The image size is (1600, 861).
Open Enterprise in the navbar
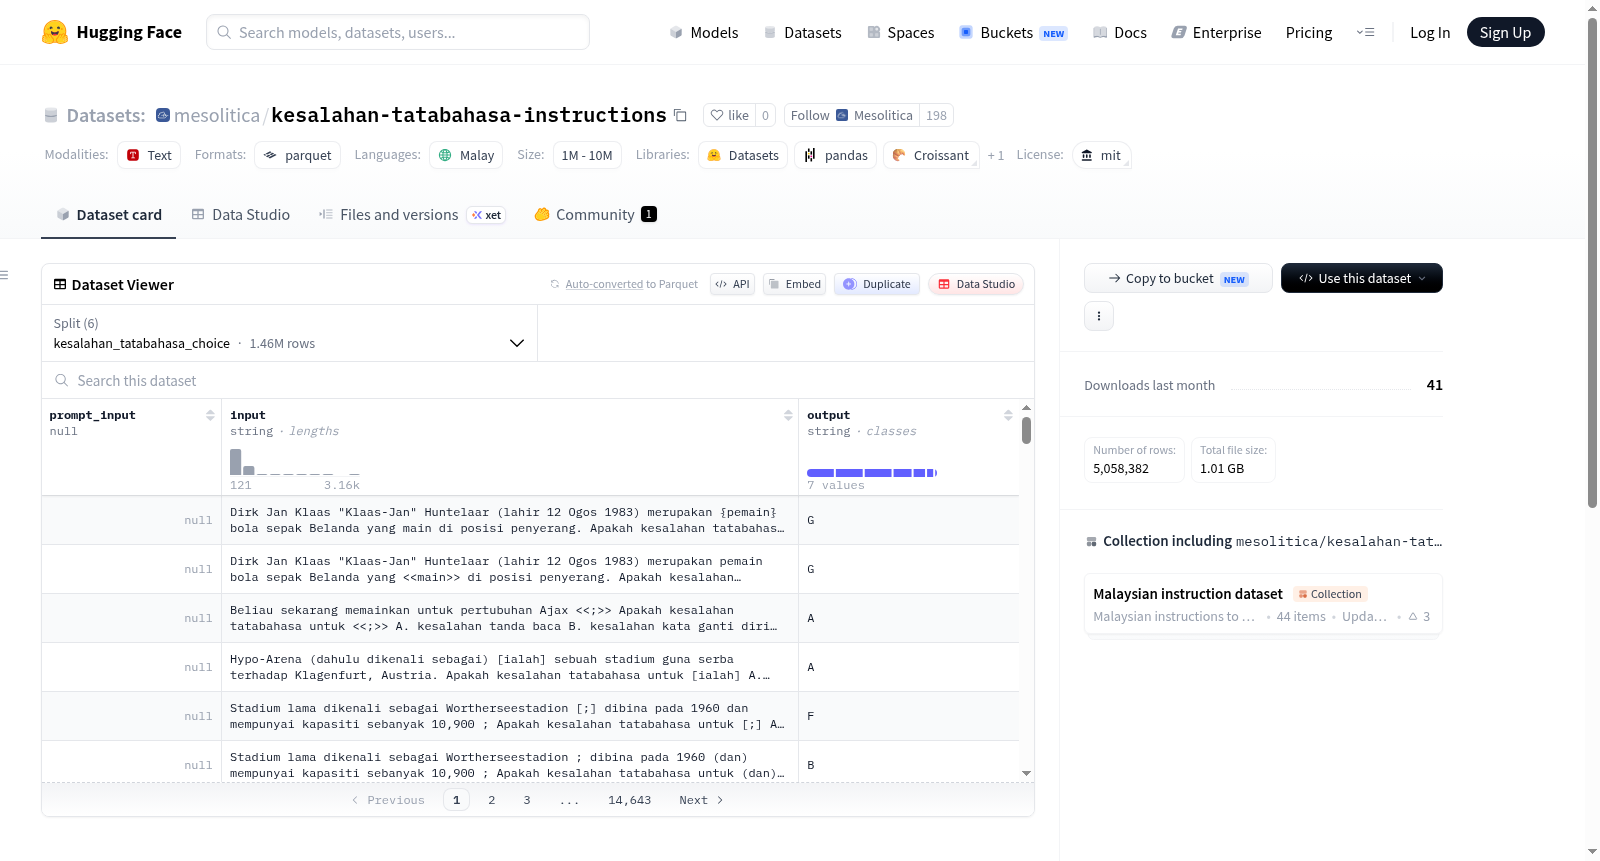[x=1216, y=32]
